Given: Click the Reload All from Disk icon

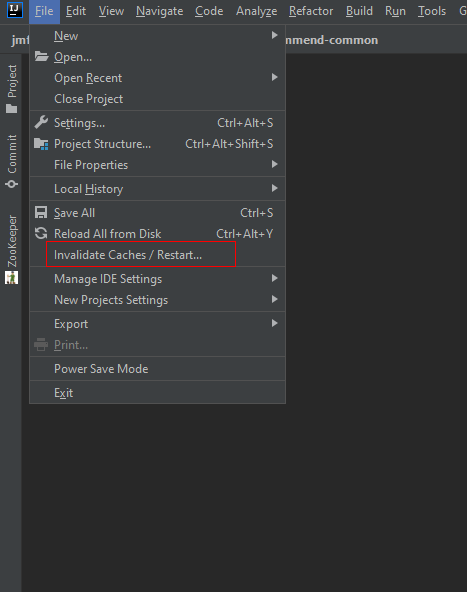Looking at the screenshot, I should (41, 233).
